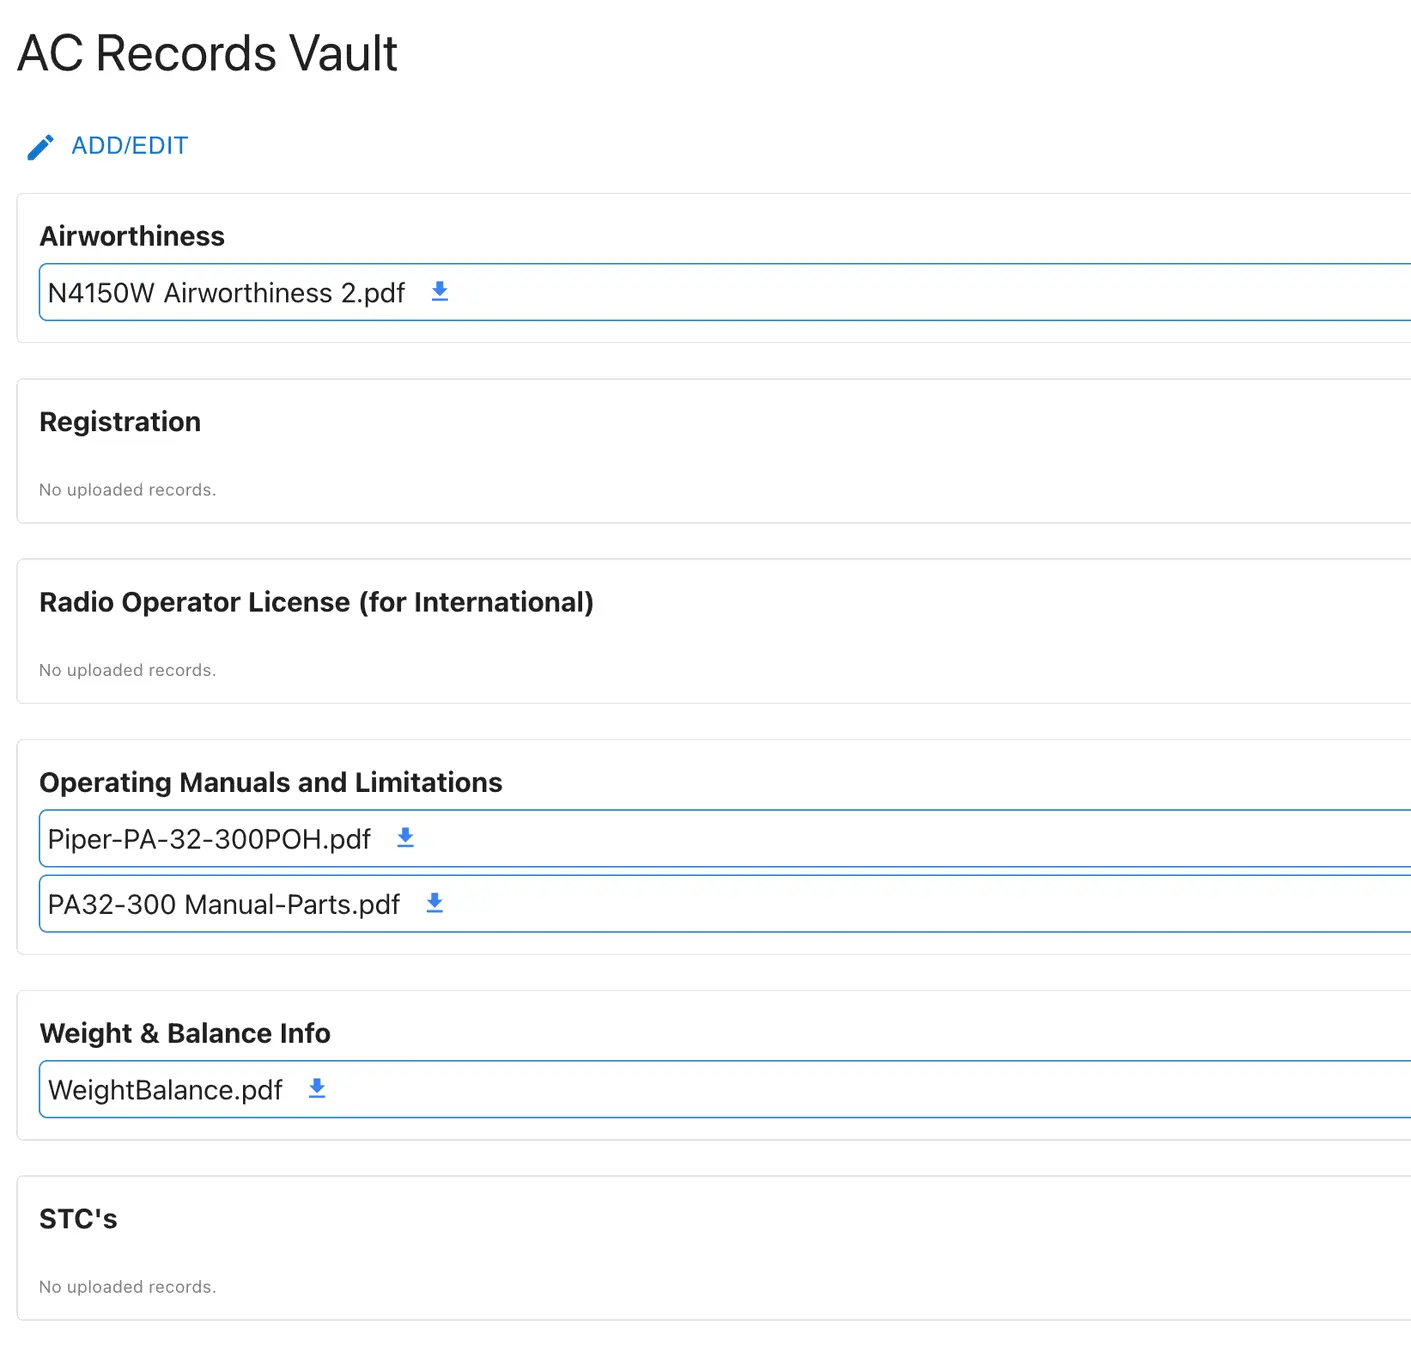Viewport: 1411px width, 1352px height.
Task: Select the STC's section heading
Action: tap(78, 1219)
